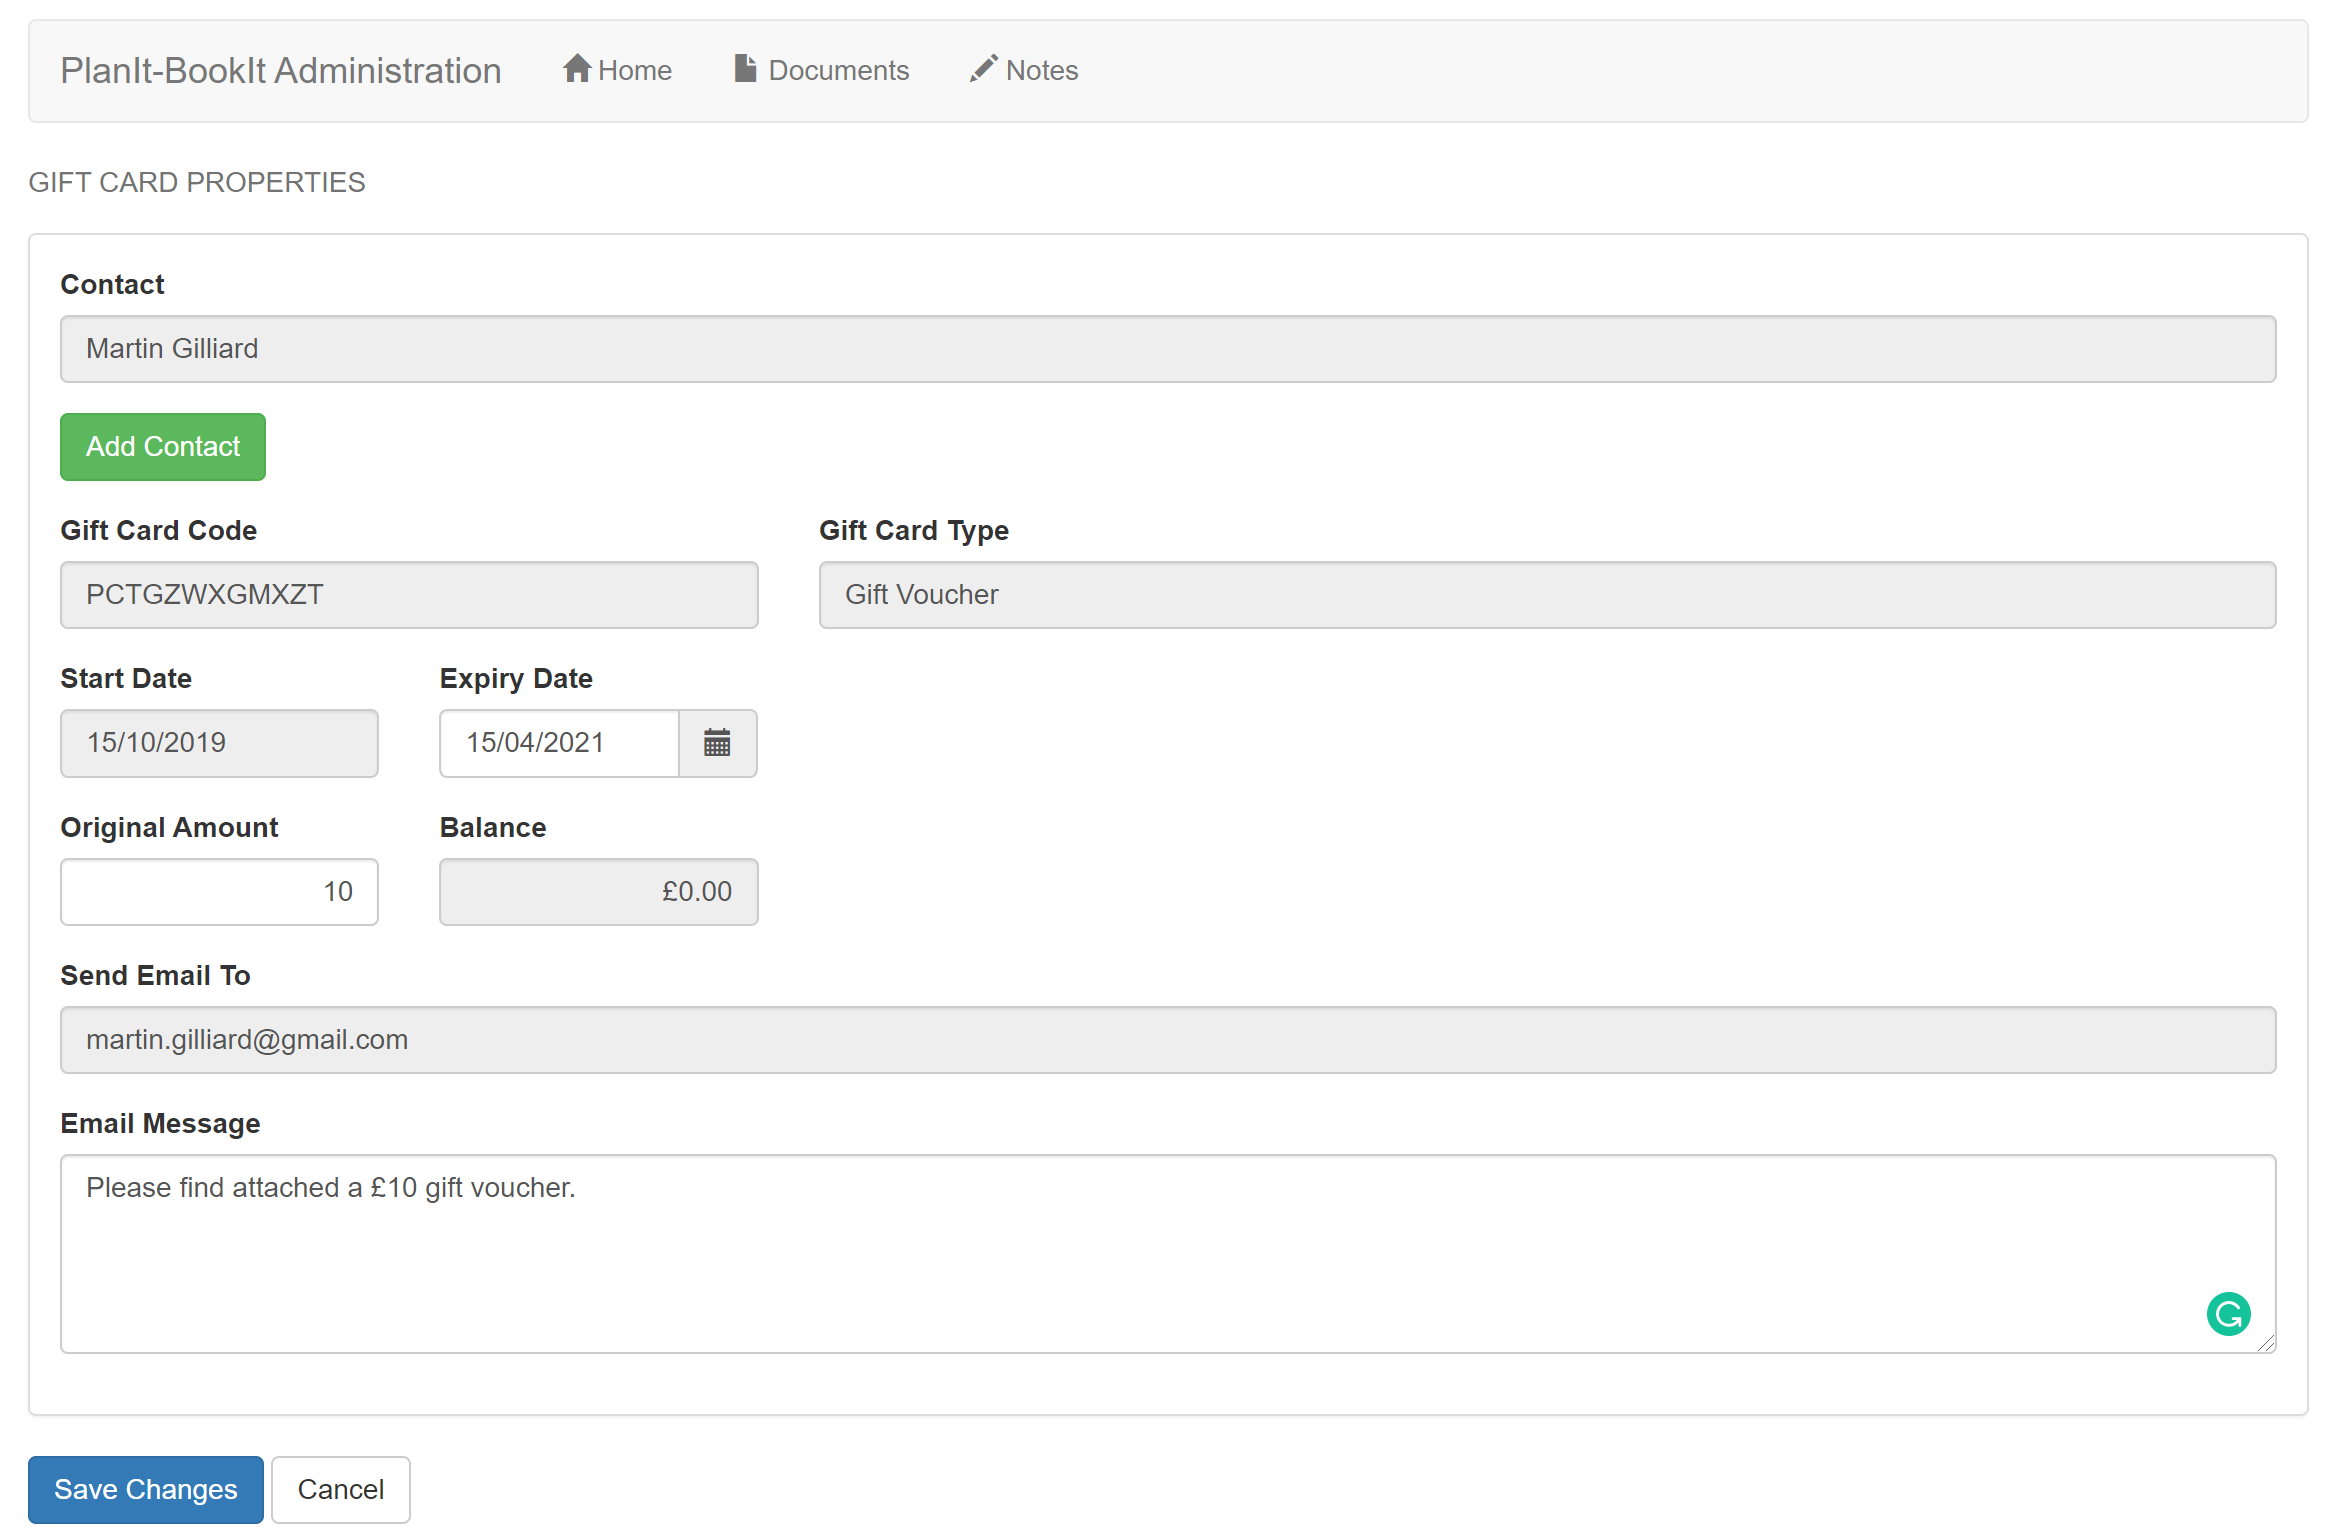
Task: Open the Documents section
Action: (820, 70)
